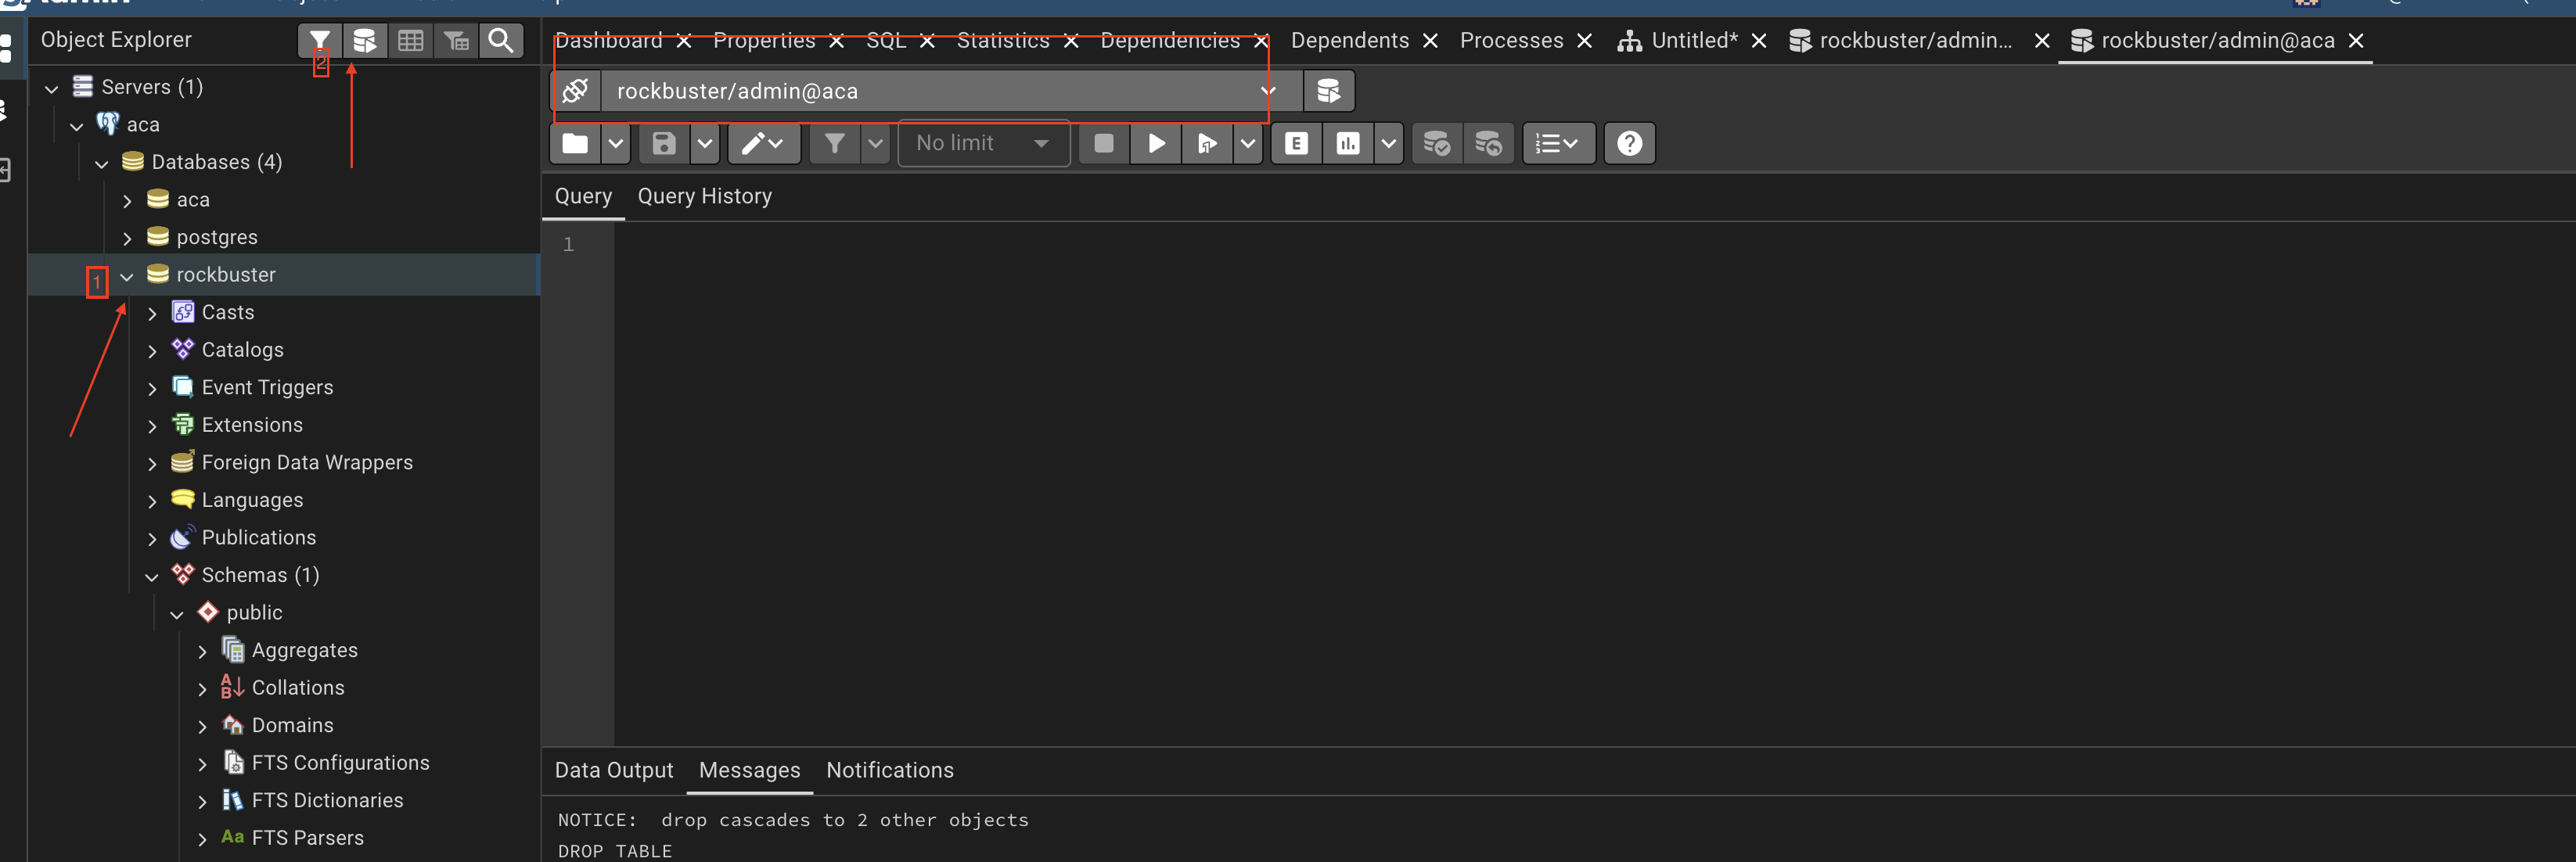Click the Execute query play button
The image size is (2576, 862).
click(x=1156, y=143)
